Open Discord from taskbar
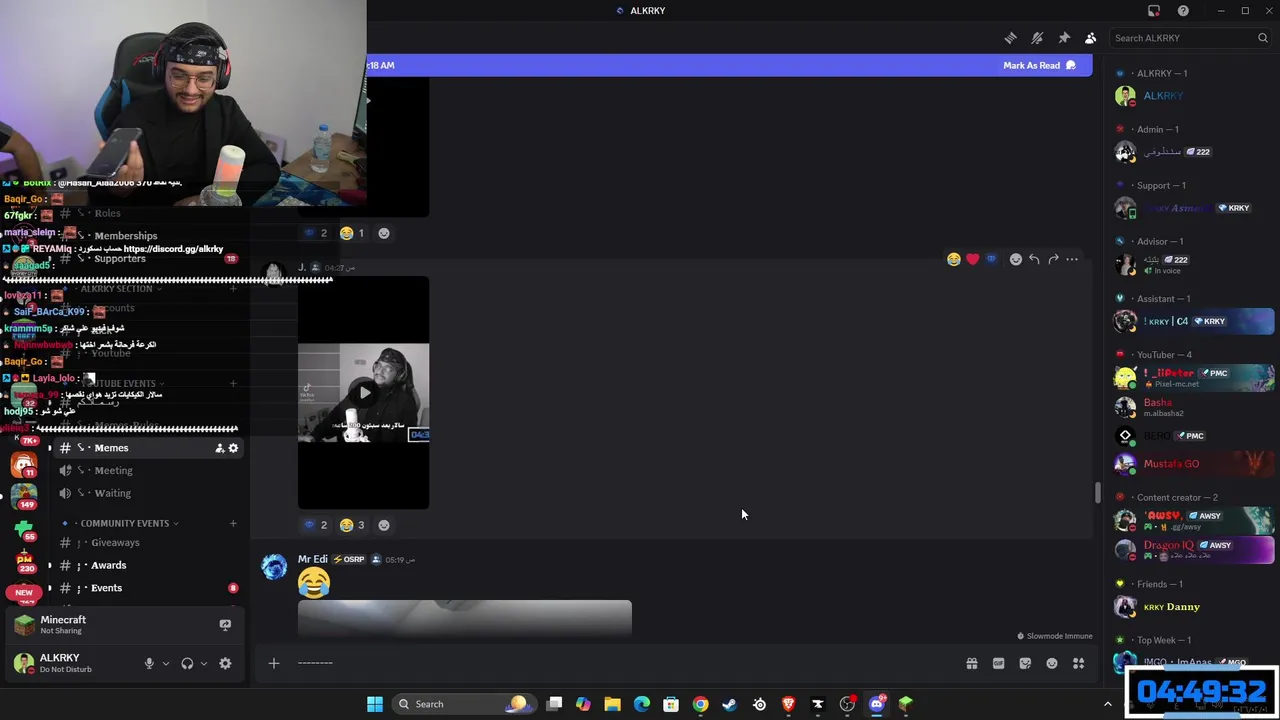Image resolution: width=1280 pixels, height=720 pixels. coord(877,704)
